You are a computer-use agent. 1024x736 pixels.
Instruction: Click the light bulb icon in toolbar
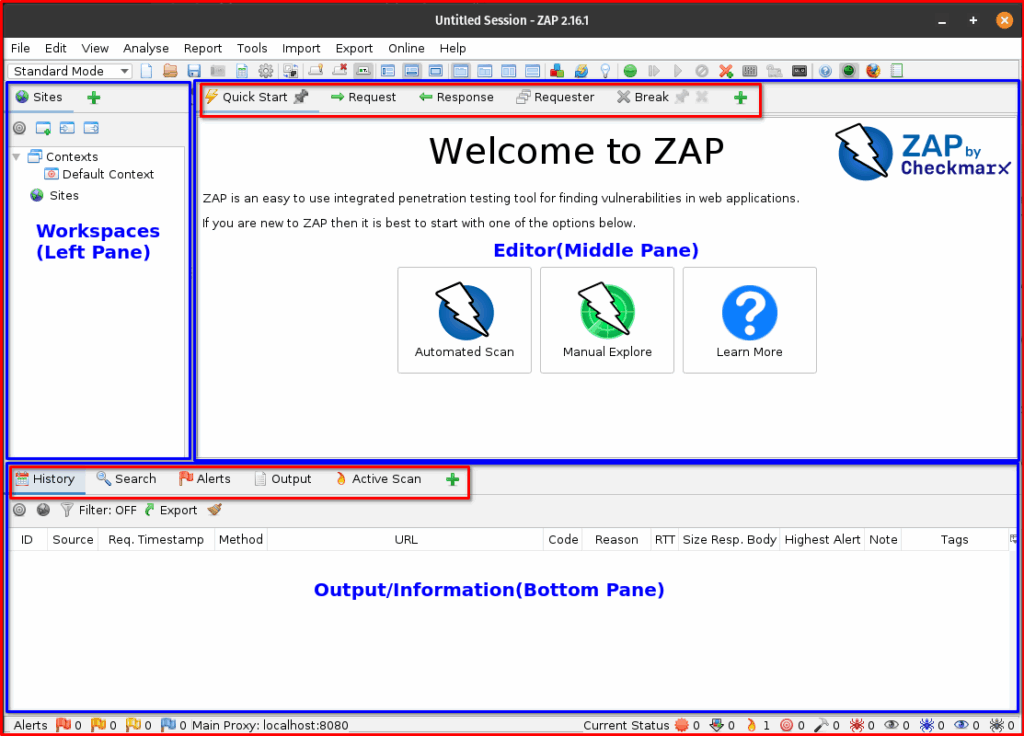click(605, 71)
